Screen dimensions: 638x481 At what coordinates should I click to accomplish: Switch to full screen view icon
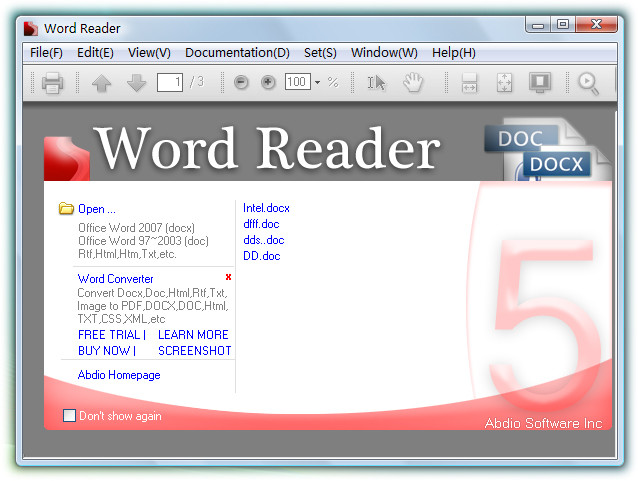click(540, 83)
